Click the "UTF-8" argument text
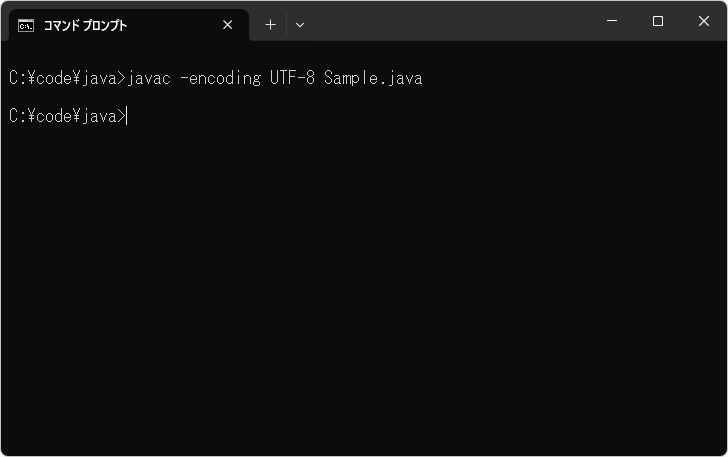 click(x=292, y=78)
